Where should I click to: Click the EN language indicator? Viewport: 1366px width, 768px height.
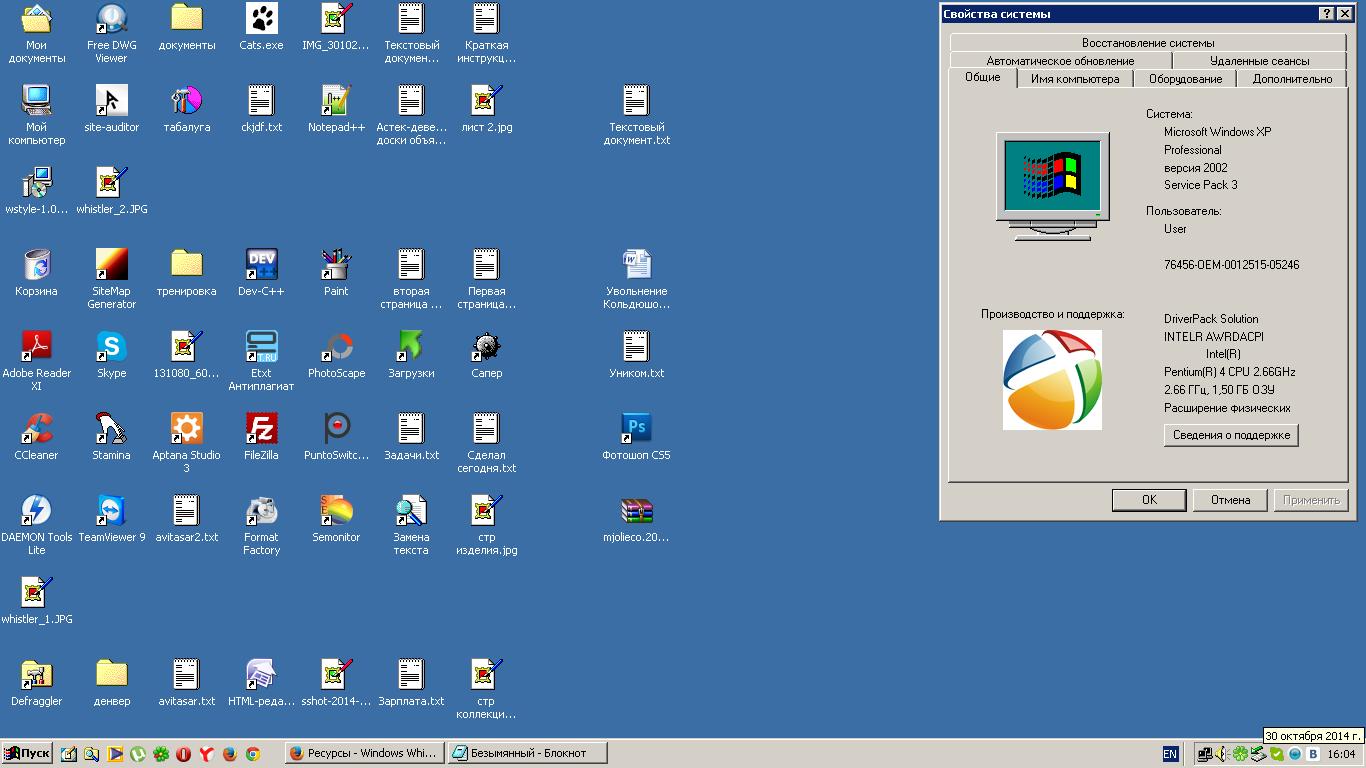point(1170,754)
